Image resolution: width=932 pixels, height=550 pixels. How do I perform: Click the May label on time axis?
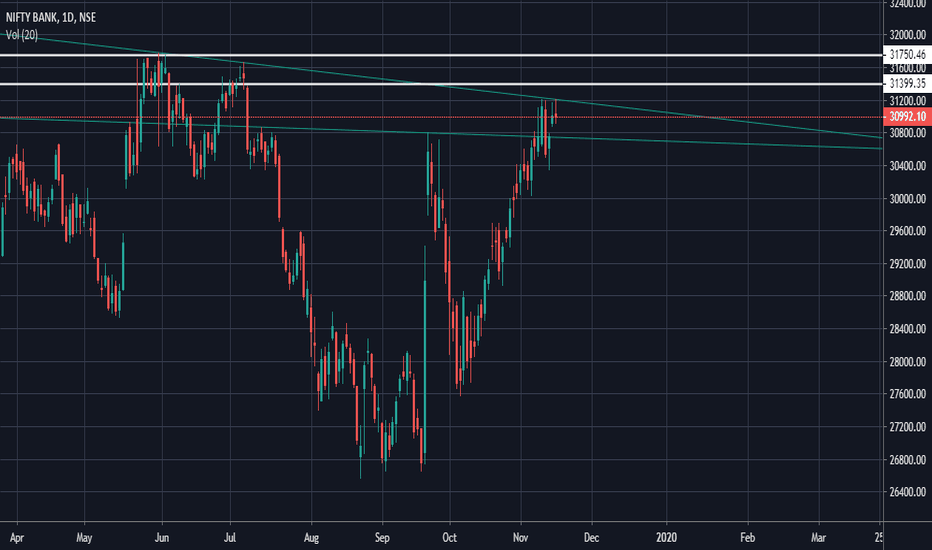click(x=84, y=538)
